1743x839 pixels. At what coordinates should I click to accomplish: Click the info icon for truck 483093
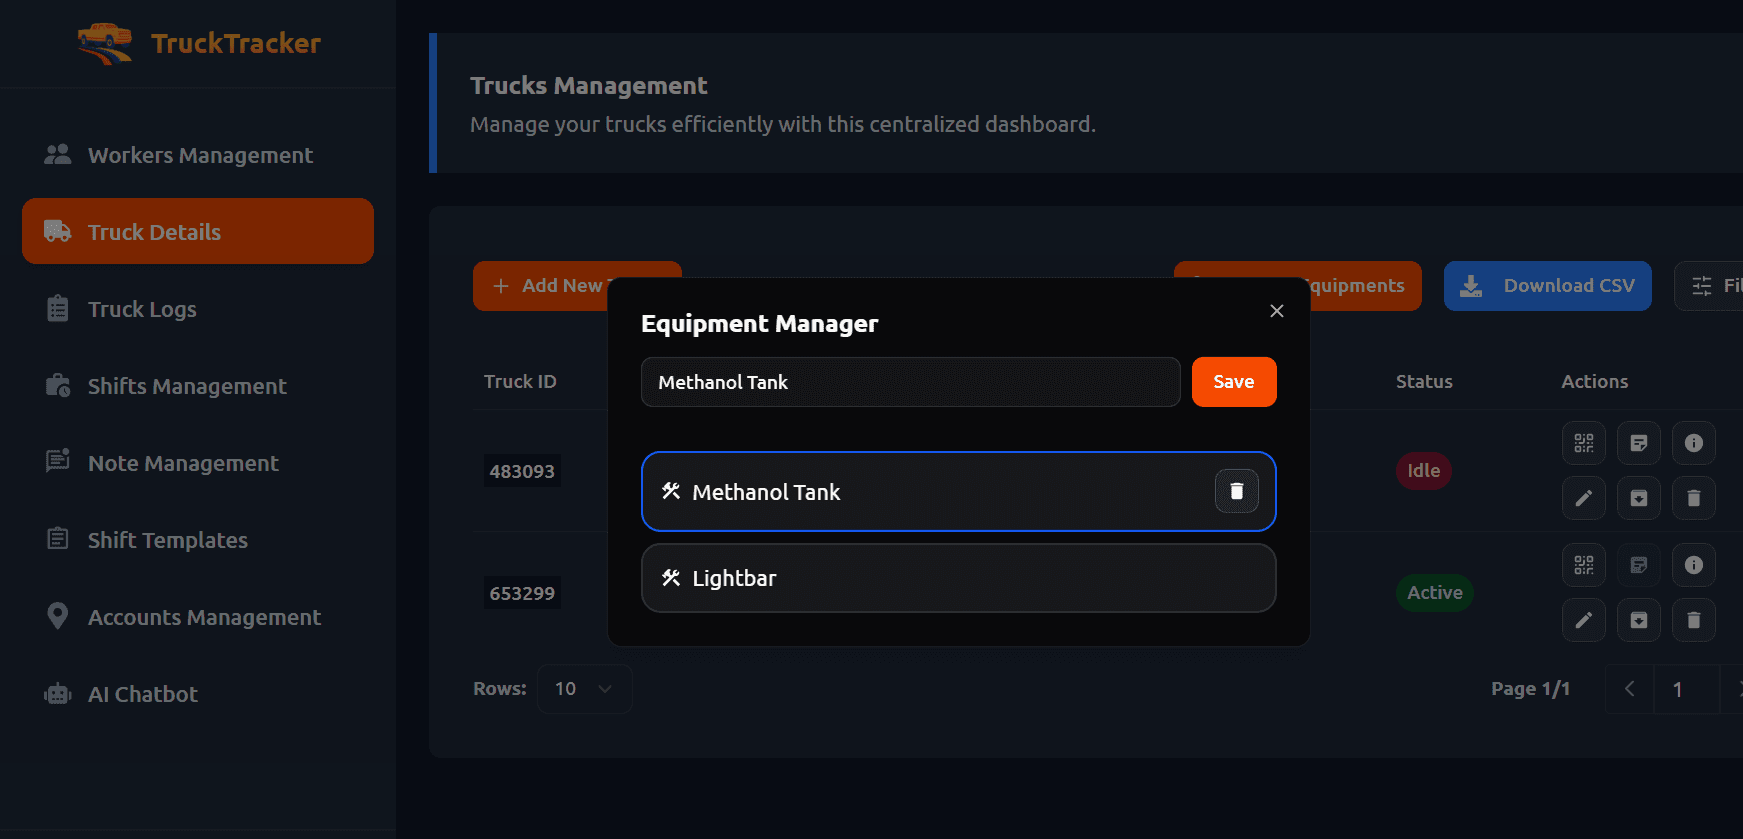pos(1693,443)
